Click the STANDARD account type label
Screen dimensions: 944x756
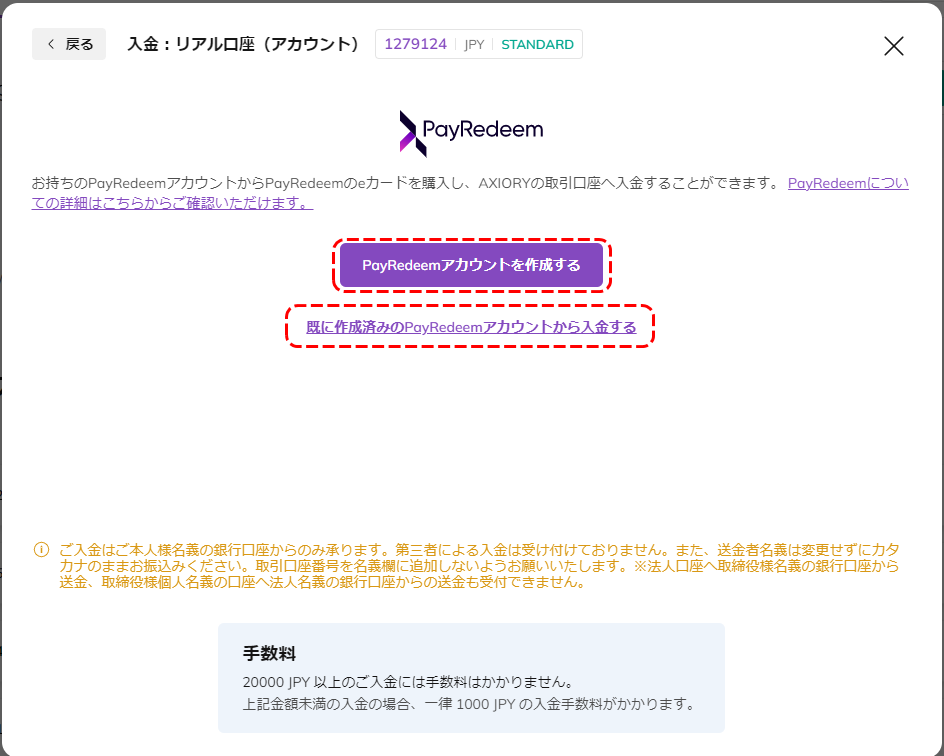537,45
